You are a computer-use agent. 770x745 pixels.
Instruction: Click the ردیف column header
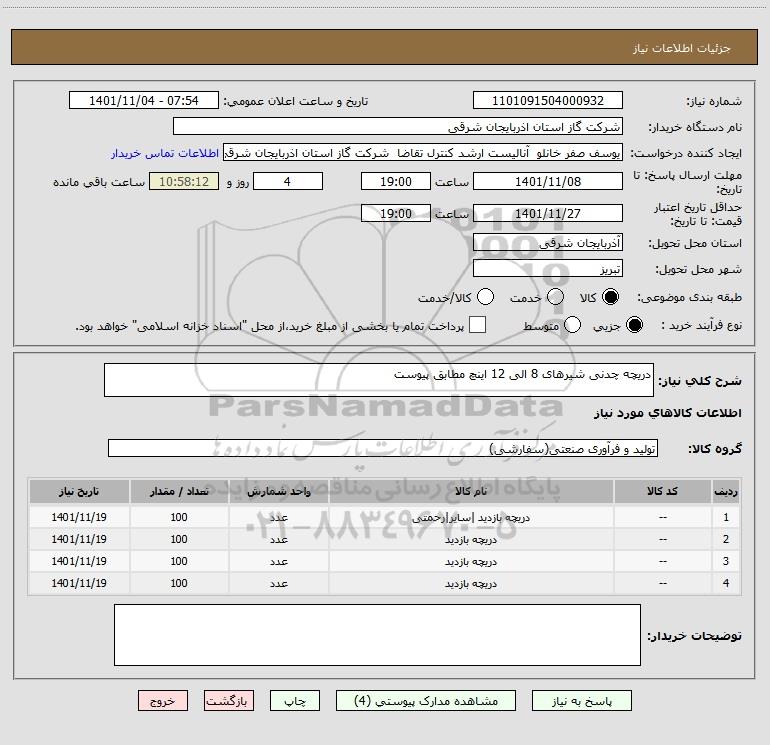click(x=726, y=492)
